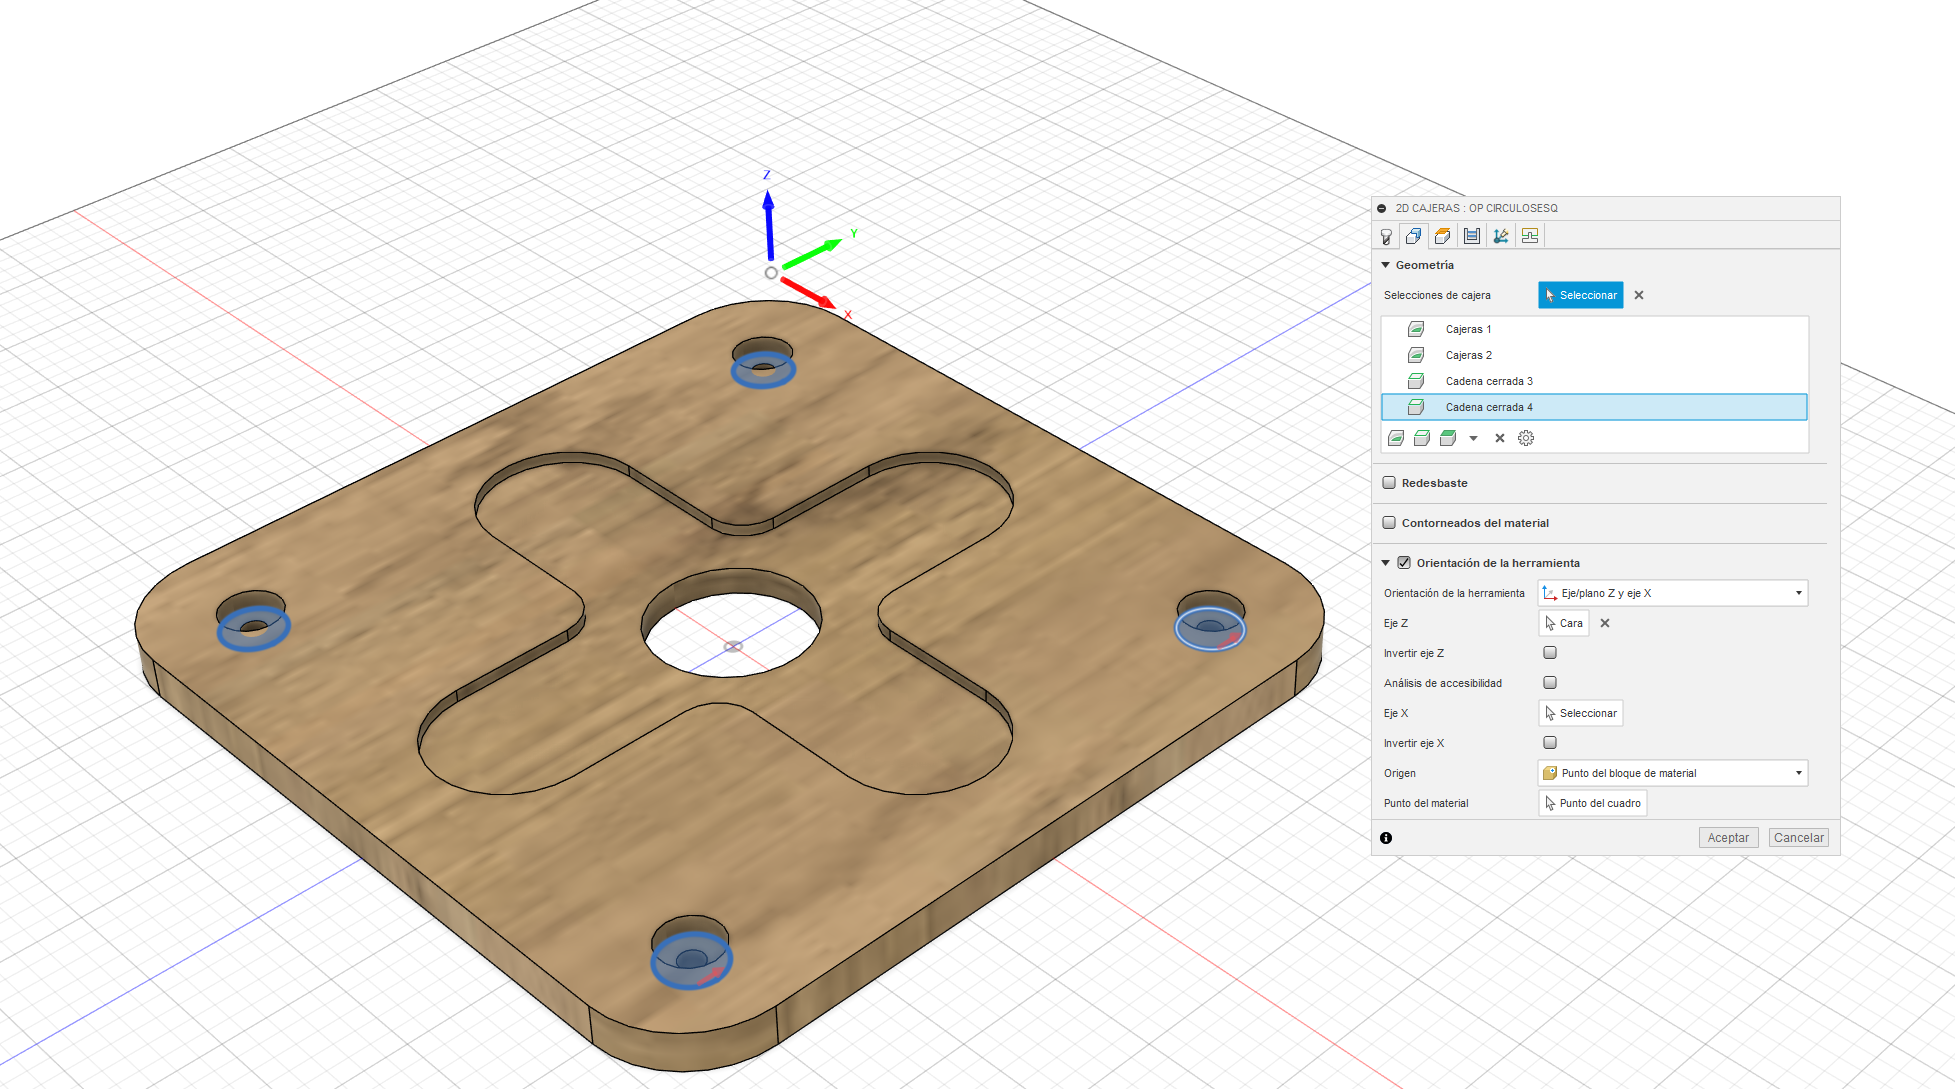Select the left corner hole on the board
The width and height of the screenshot is (1955, 1089).
tap(253, 620)
